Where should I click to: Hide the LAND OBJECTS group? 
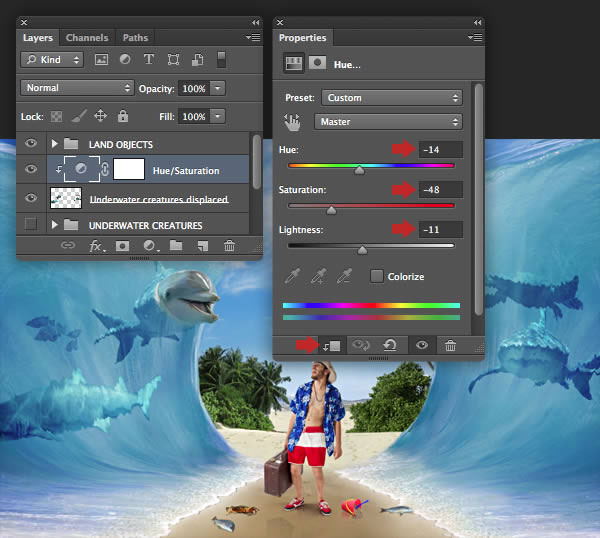point(31,143)
